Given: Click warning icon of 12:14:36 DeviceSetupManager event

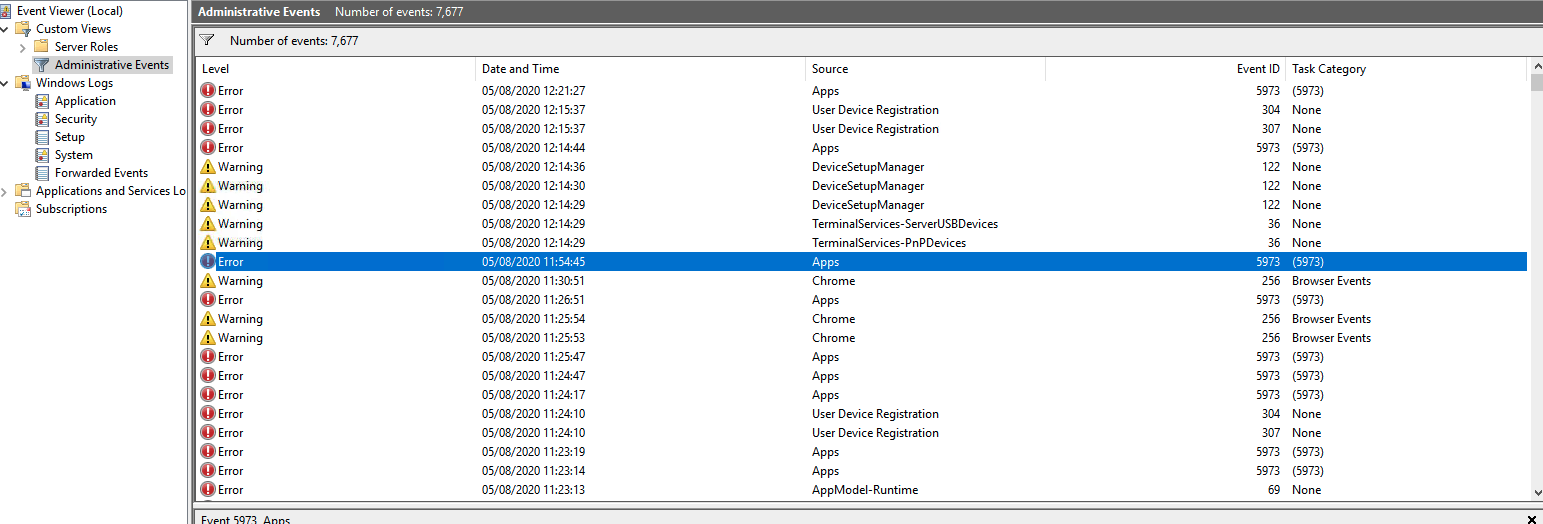Looking at the screenshot, I should [x=208, y=167].
